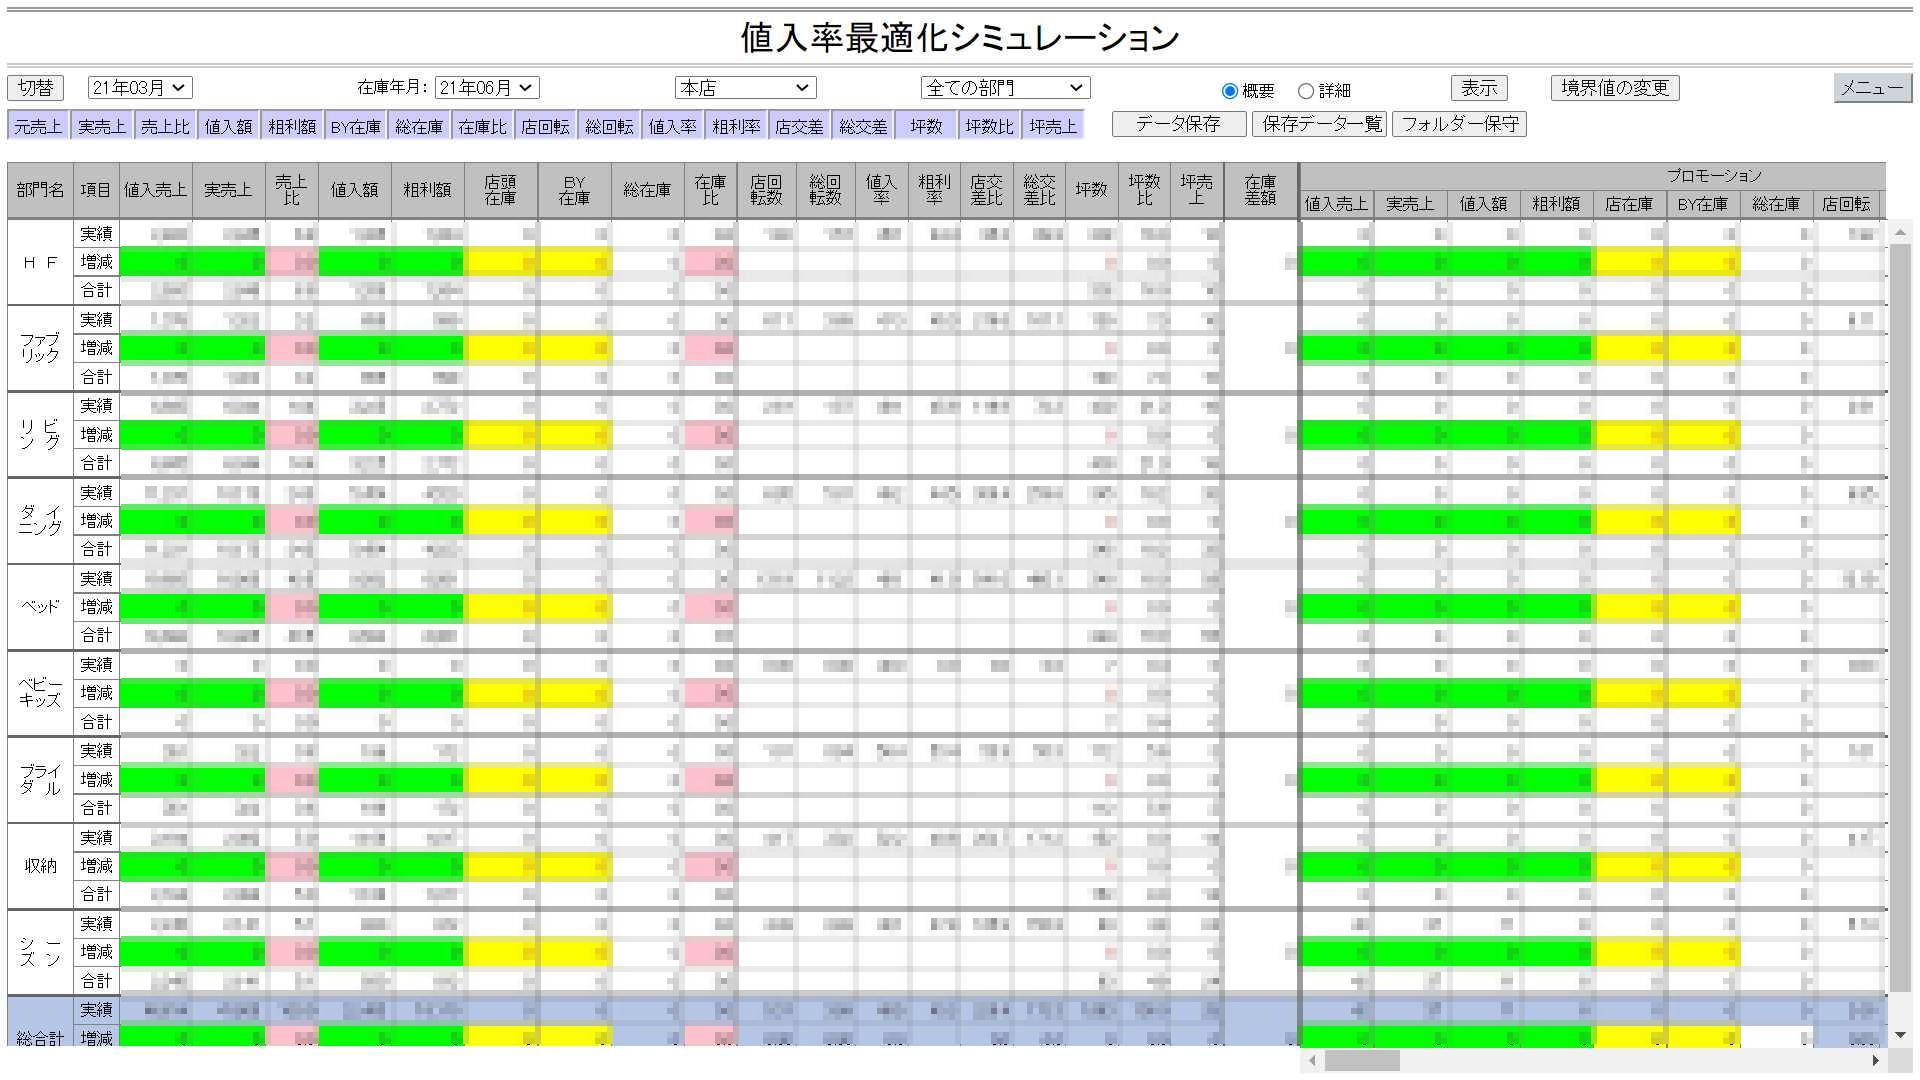Select the 坪数比 tab button
Screen dimensions: 1920x1080
(990, 126)
